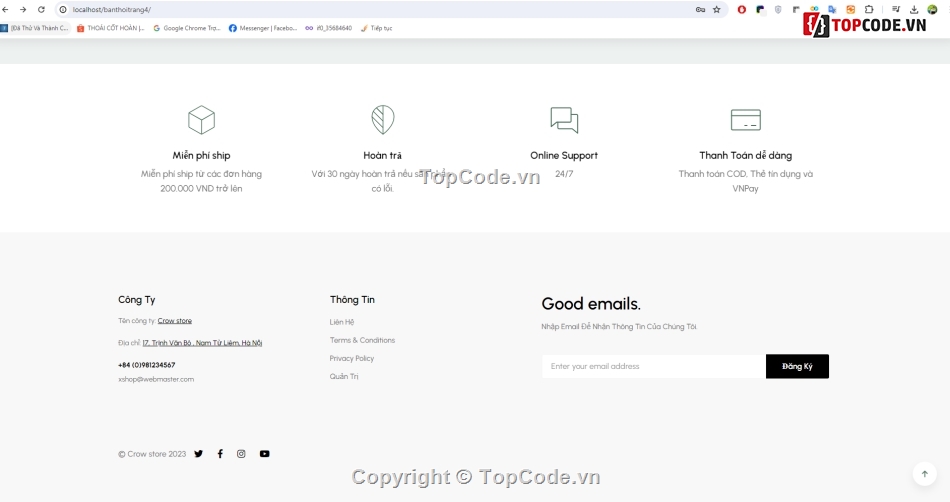Click the Thông Tin footer heading
This screenshot has width=950, height=502.
click(352, 300)
